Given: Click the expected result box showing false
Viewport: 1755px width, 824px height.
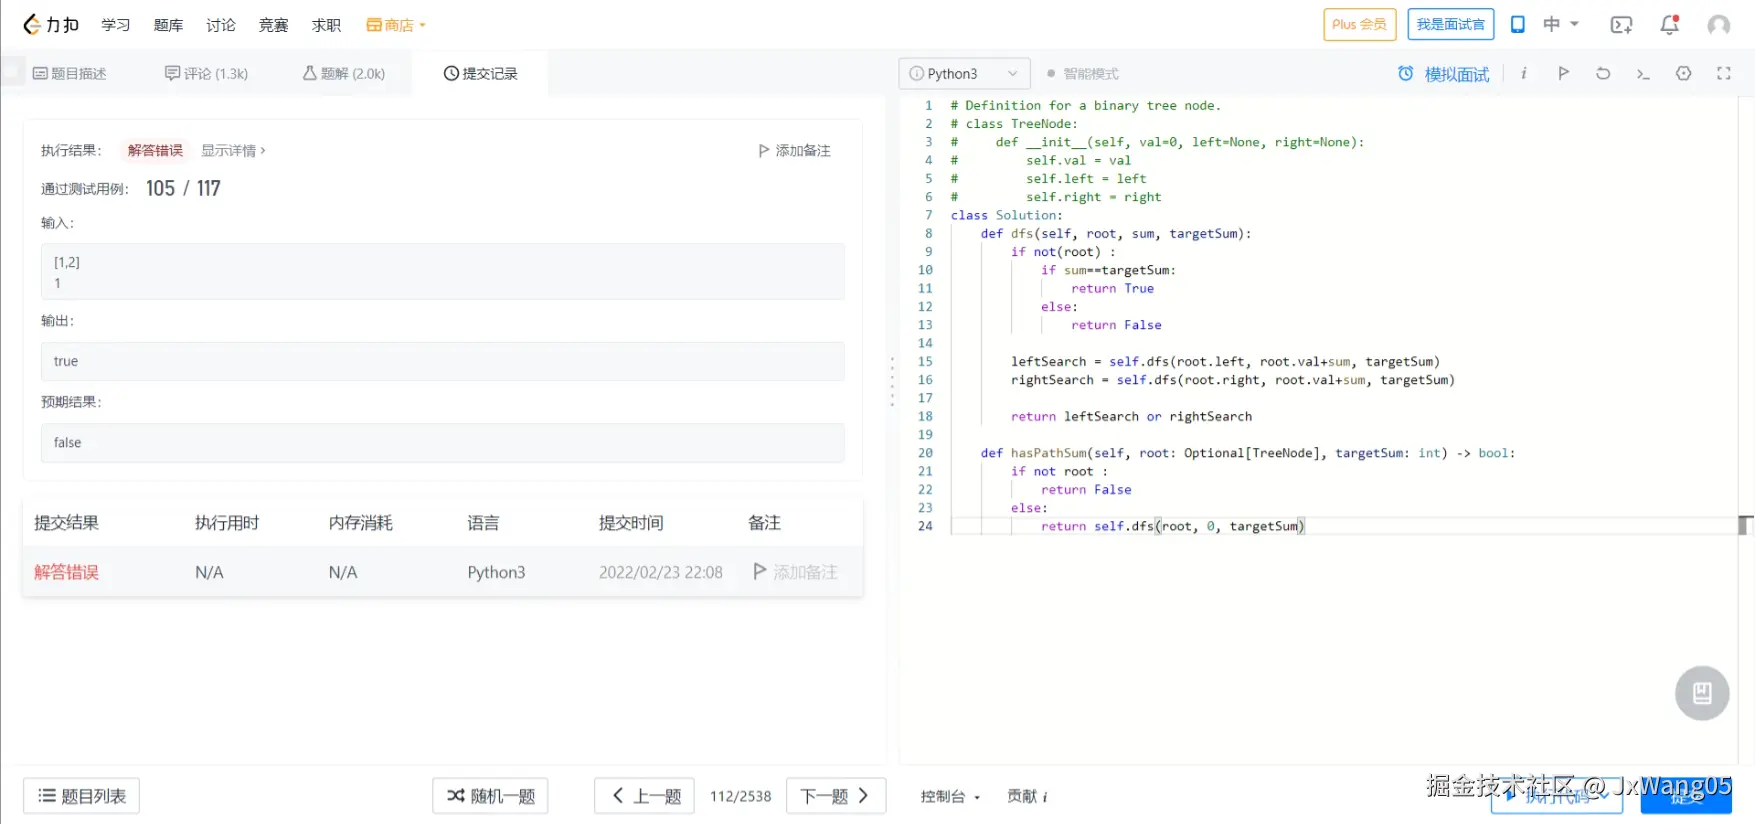Looking at the screenshot, I should (443, 442).
